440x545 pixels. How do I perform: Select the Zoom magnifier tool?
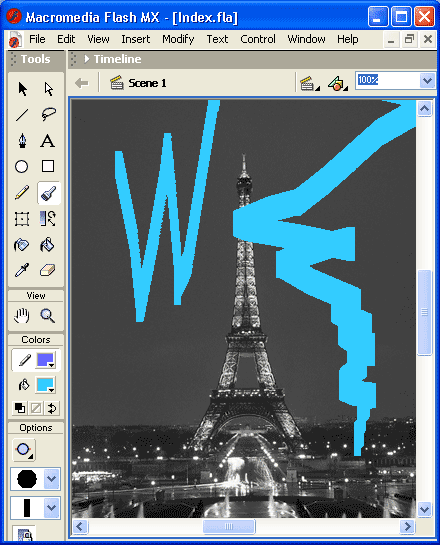point(48,316)
